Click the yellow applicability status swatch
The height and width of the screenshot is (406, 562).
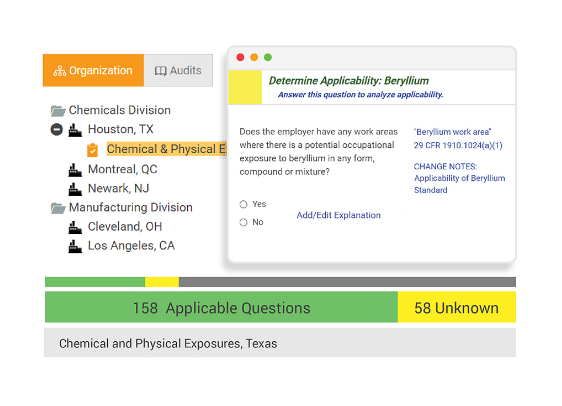tap(245, 87)
